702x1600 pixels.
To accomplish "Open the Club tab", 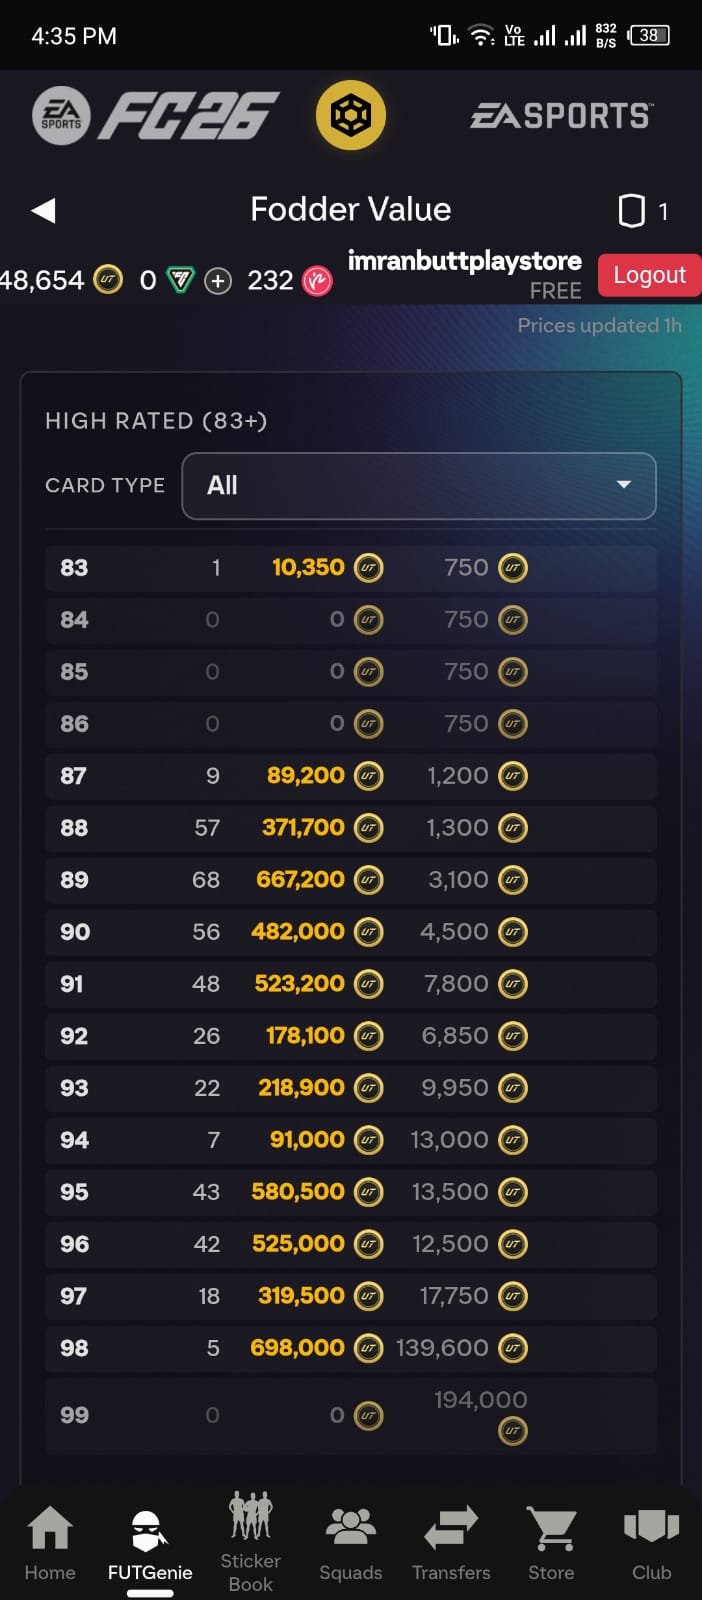I will click(x=651, y=1543).
